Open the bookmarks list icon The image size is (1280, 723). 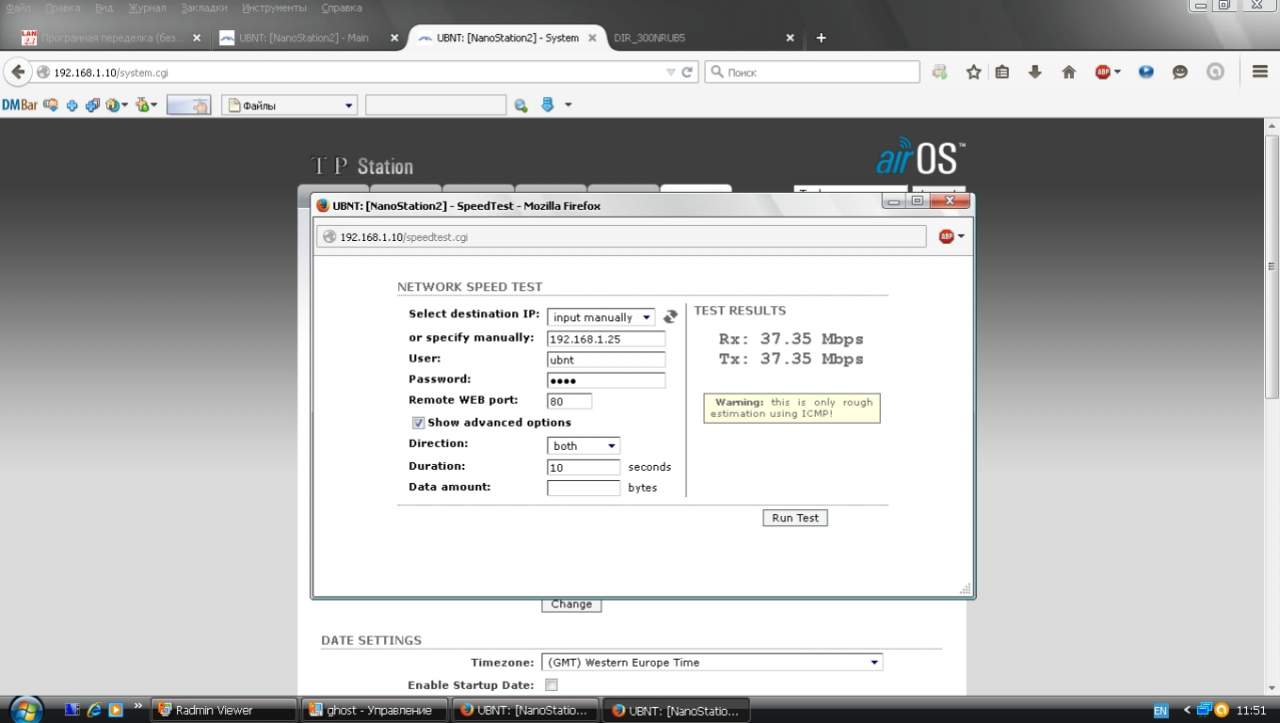coord(1002,72)
